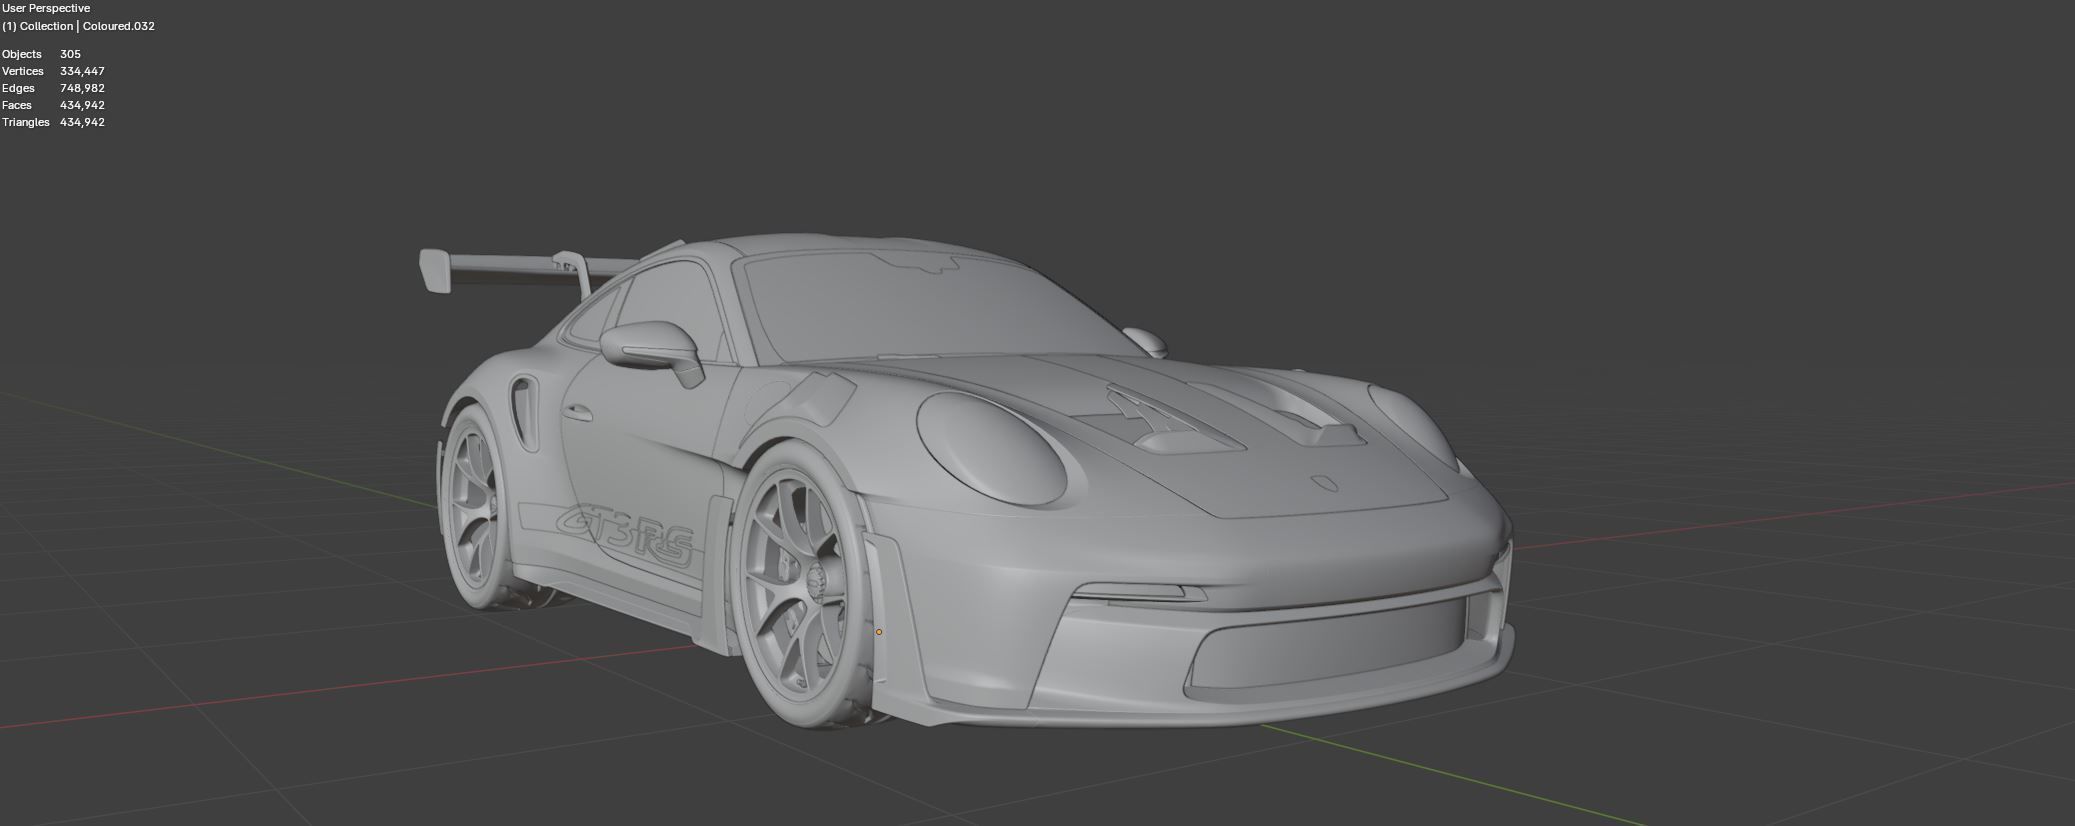
Task: Click the "Vertices" statistics label
Action: pos(23,71)
